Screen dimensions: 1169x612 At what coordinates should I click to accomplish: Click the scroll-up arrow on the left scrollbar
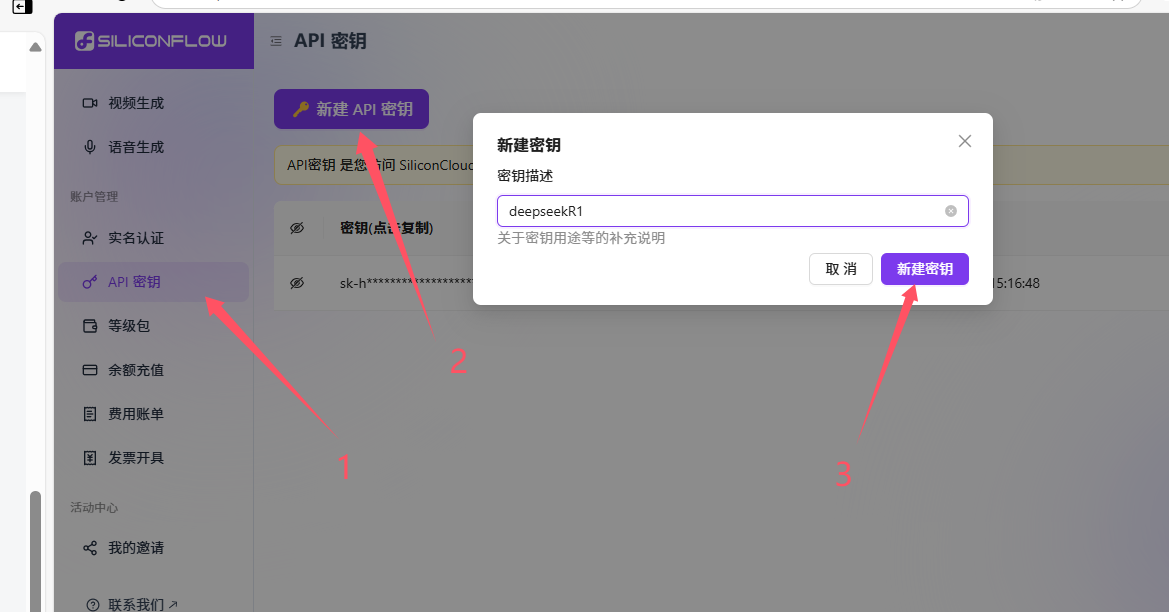tap(35, 47)
